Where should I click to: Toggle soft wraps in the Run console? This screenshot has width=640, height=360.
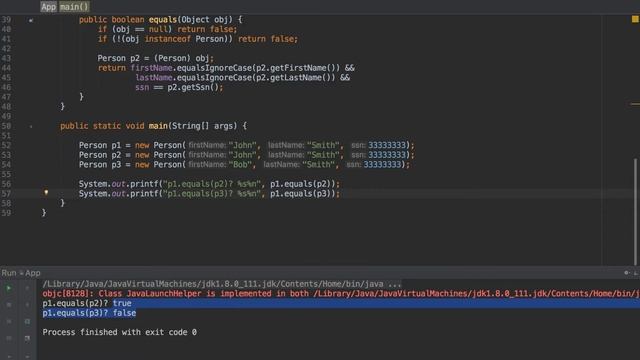(x=27, y=321)
